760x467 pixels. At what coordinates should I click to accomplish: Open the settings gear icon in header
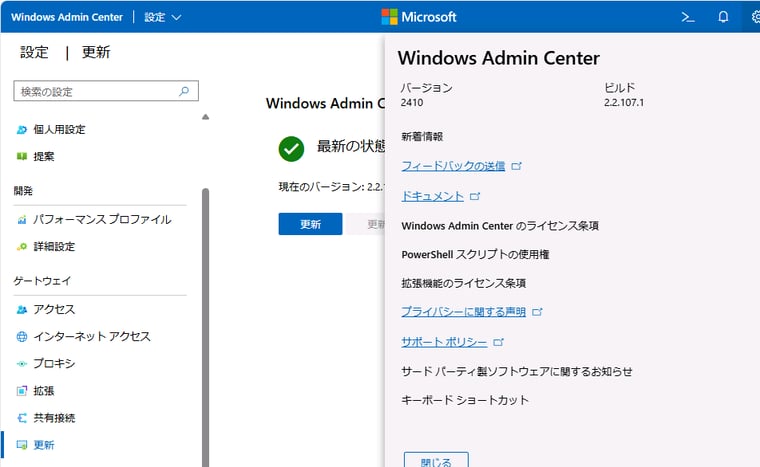[x=755, y=17]
